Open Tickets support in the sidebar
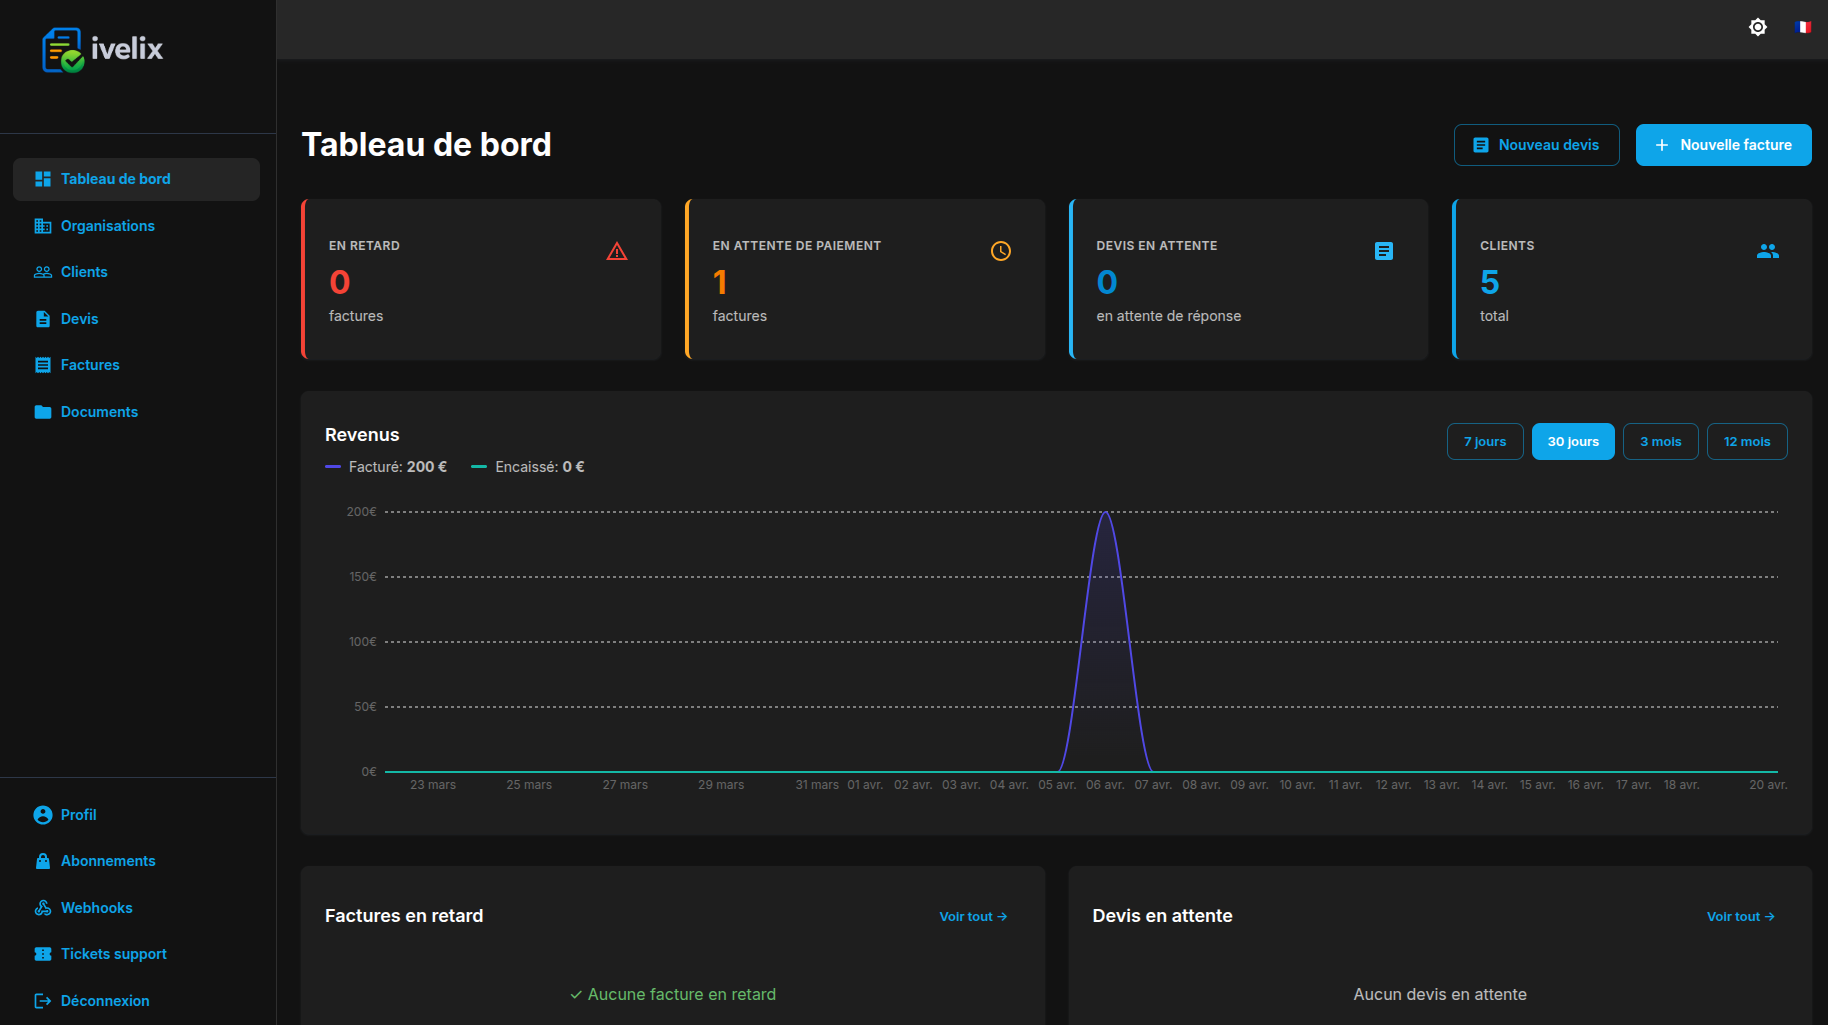1828x1025 pixels. click(113, 954)
